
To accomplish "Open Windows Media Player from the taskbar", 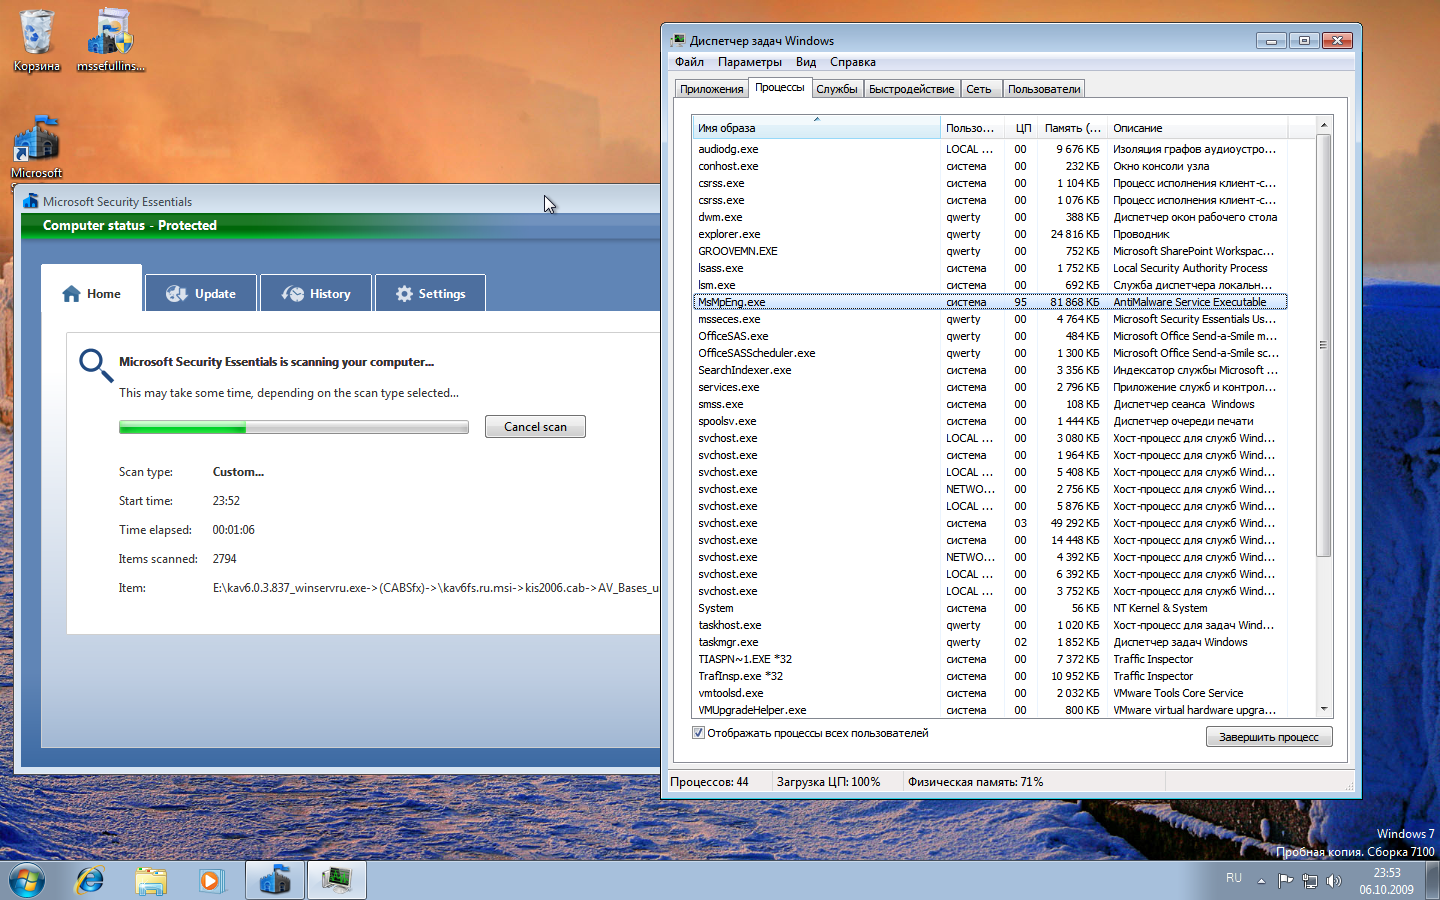I will (x=211, y=880).
